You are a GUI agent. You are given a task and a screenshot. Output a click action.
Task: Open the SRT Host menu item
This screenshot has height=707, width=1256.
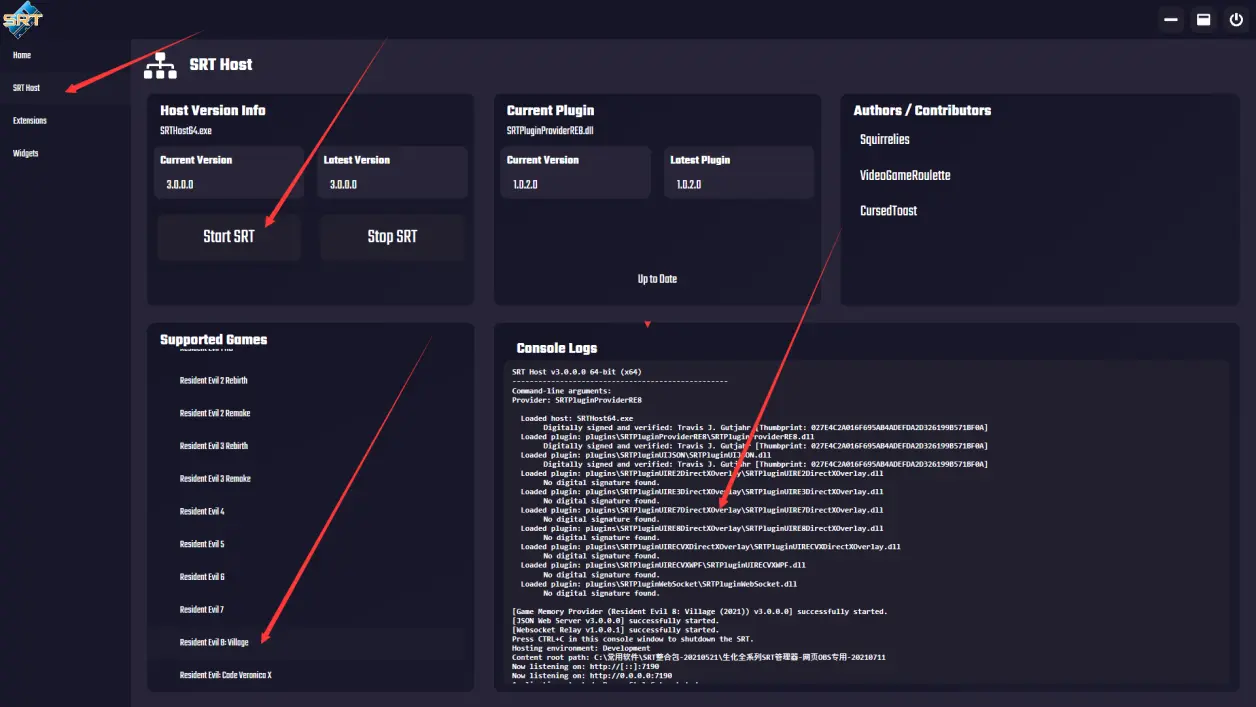(x=26, y=88)
